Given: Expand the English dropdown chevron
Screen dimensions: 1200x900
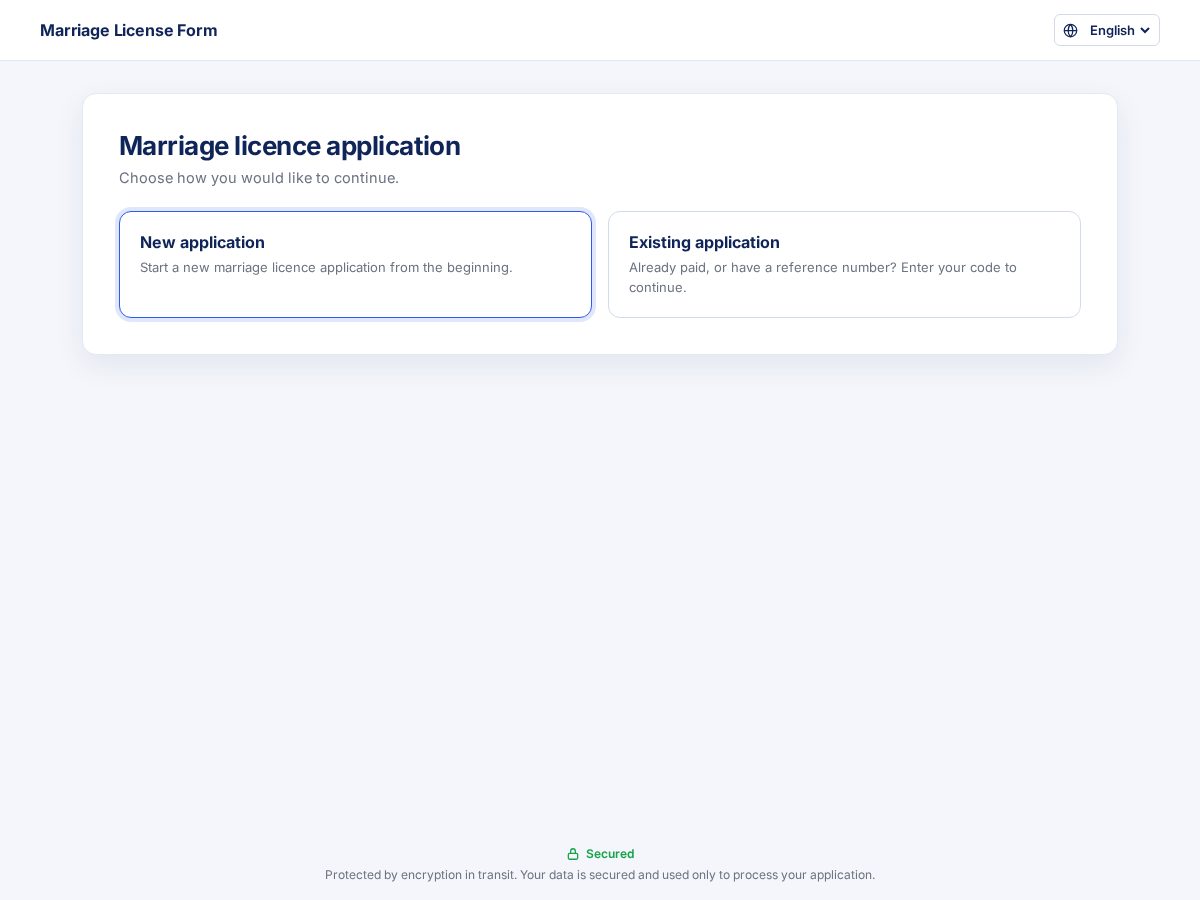Looking at the screenshot, I should pyautogui.click(x=1145, y=30).
